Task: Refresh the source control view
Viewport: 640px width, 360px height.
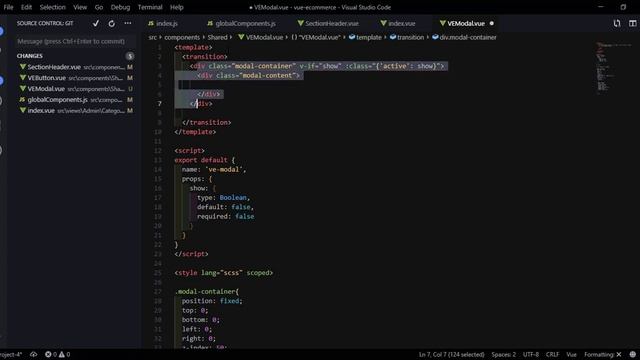Action: (111, 24)
